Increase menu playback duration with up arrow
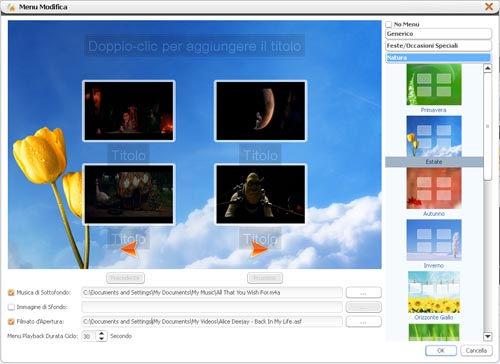500x364 pixels. [x=102, y=333]
